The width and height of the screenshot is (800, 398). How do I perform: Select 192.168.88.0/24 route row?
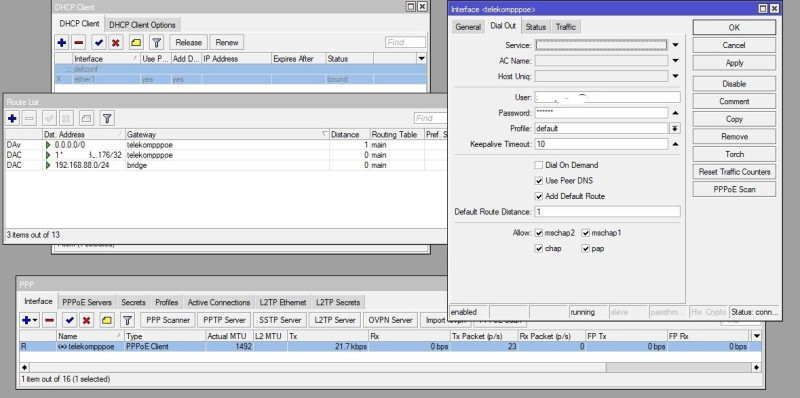coord(226,165)
